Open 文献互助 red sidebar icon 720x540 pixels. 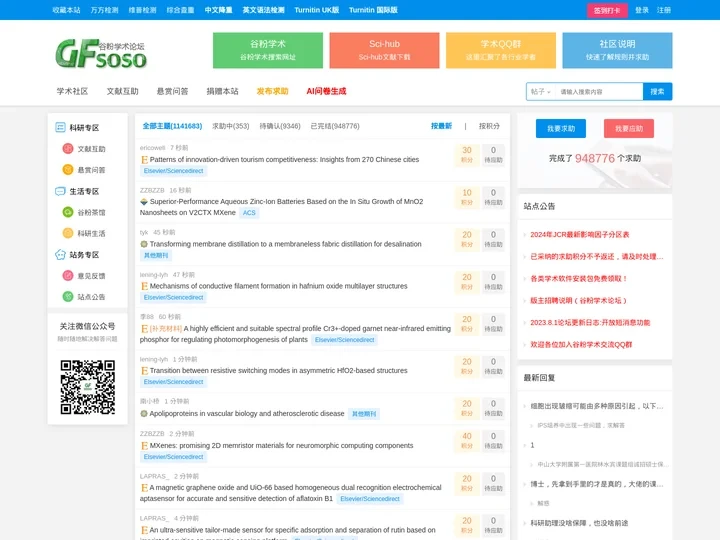[68, 148]
